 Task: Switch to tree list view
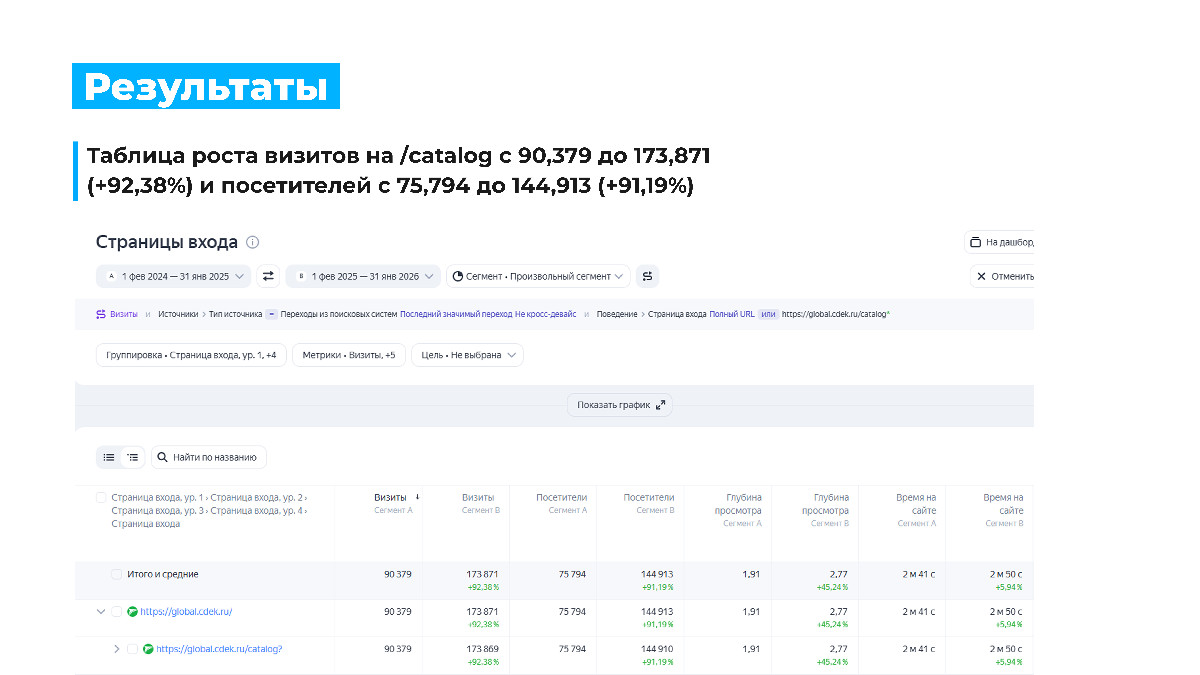[133, 457]
